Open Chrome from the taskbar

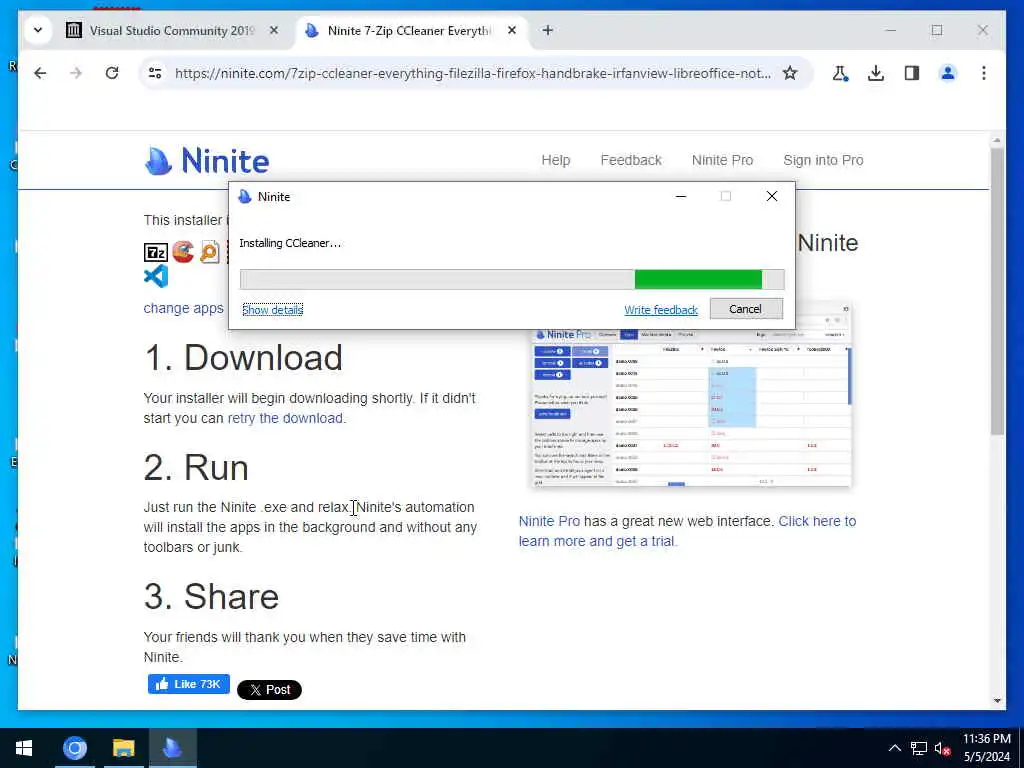(x=74, y=748)
